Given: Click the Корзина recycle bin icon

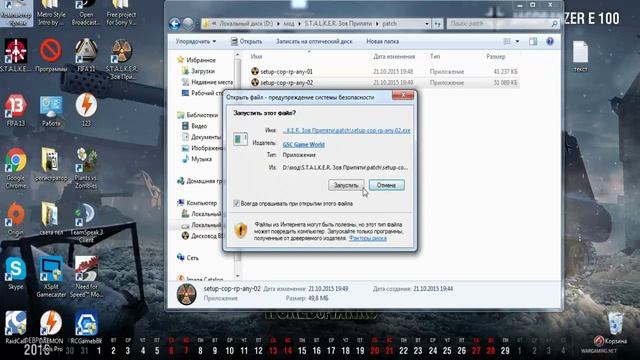Looking at the screenshot, I should (x=615, y=329).
